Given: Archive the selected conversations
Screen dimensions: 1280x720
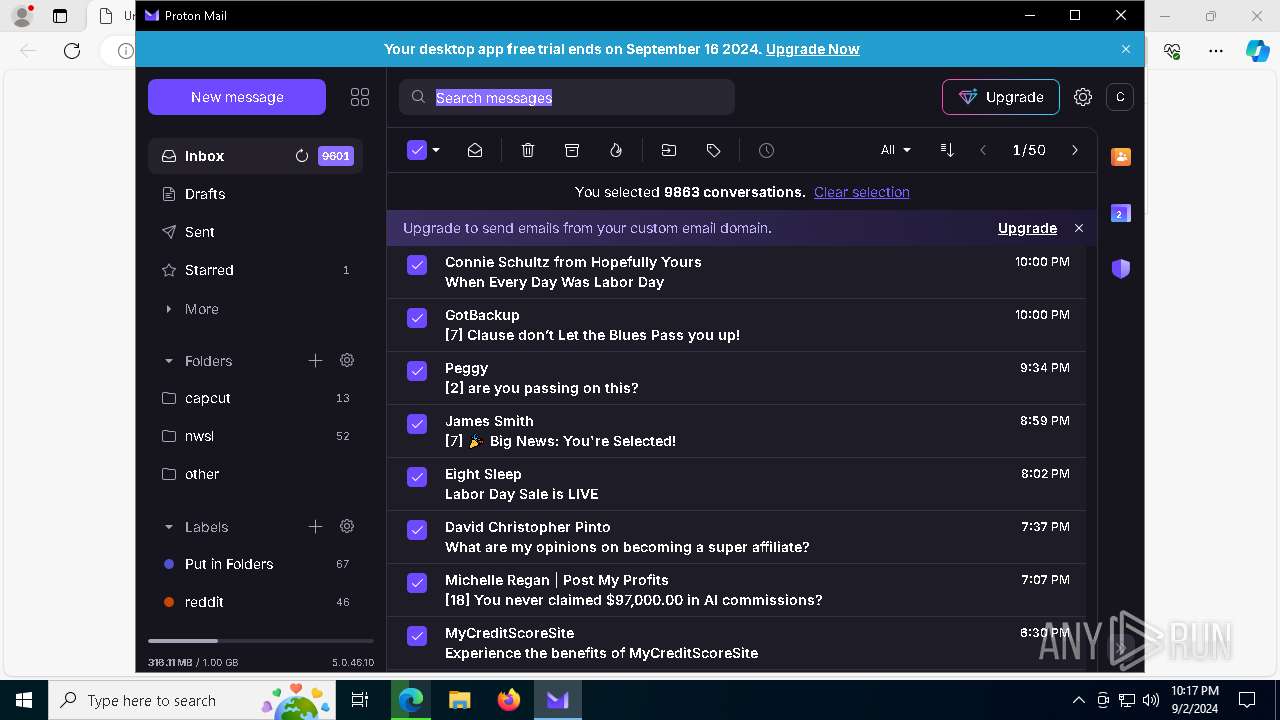Looking at the screenshot, I should pyautogui.click(x=572, y=150).
